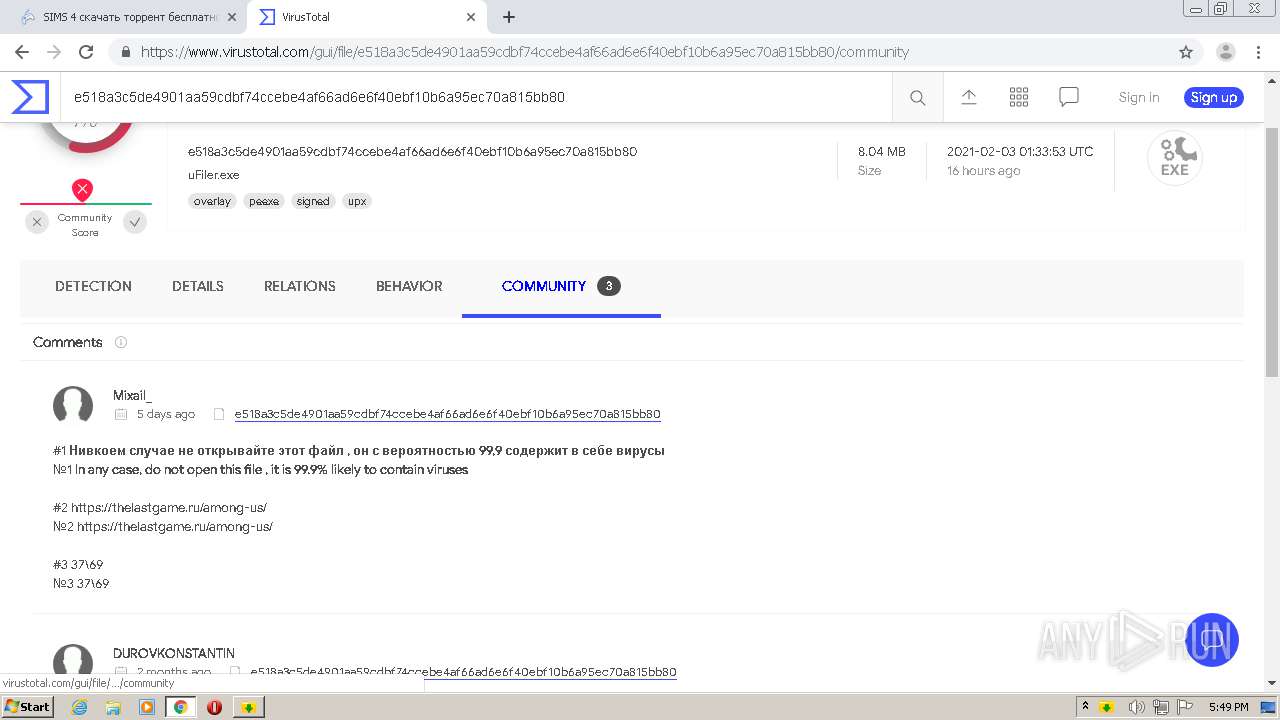Screen dimensions: 1280x720
Task: Switch to the DETAILS tab
Action: (198, 286)
